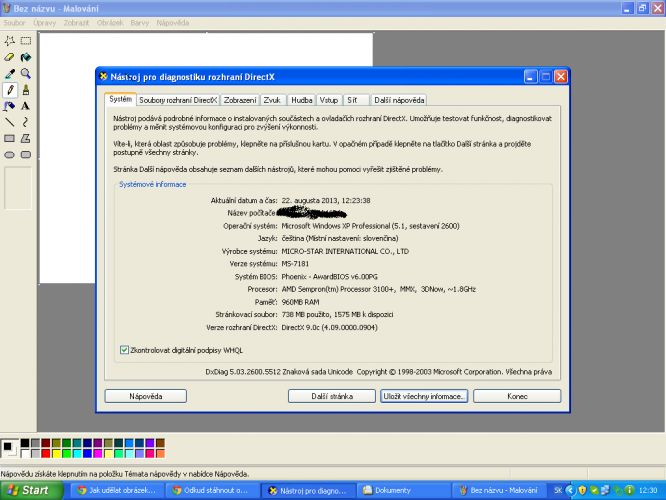Image resolution: width=666 pixels, height=500 pixels.
Task: Click the memory value '960MB RAM'
Action: (x=300, y=302)
